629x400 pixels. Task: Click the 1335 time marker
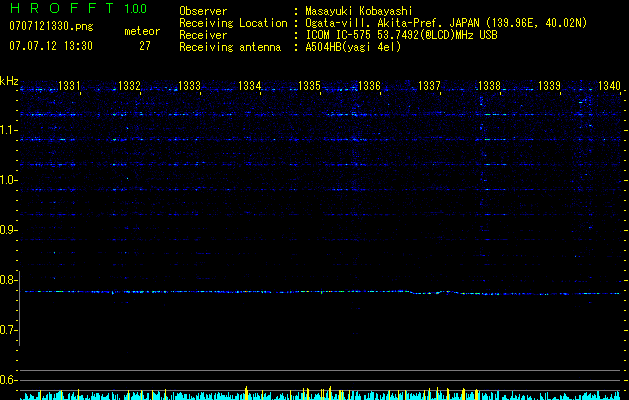pos(309,86)
